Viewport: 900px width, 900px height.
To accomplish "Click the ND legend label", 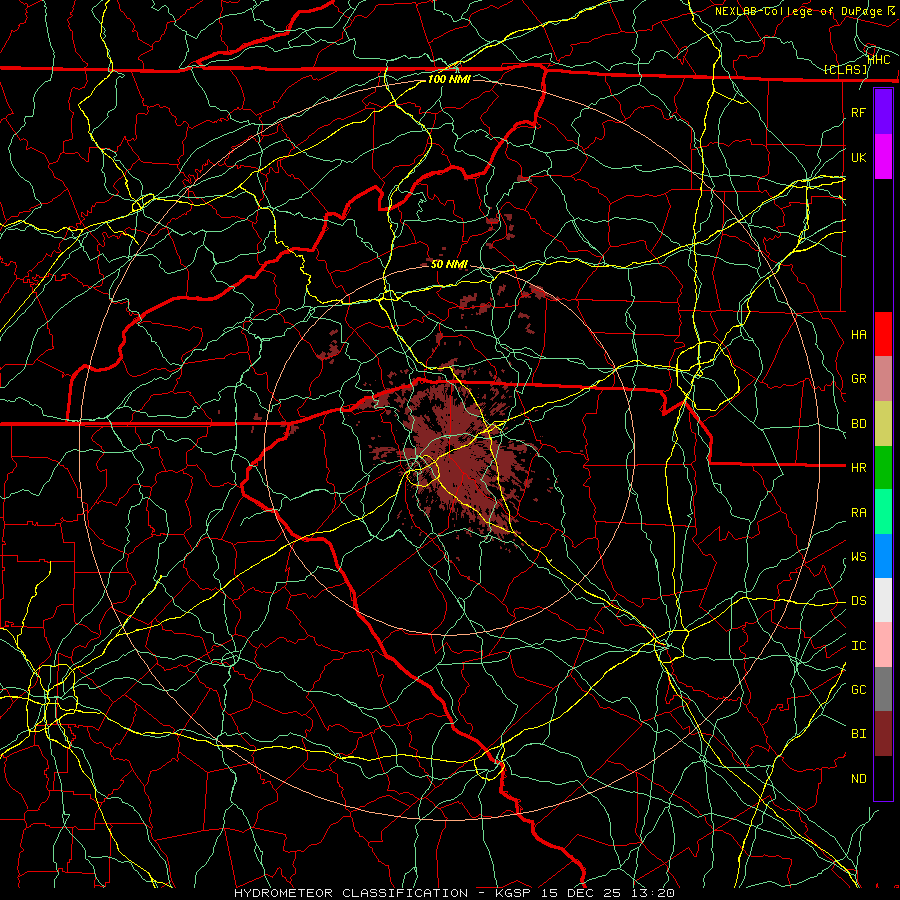I will point(859,779).
